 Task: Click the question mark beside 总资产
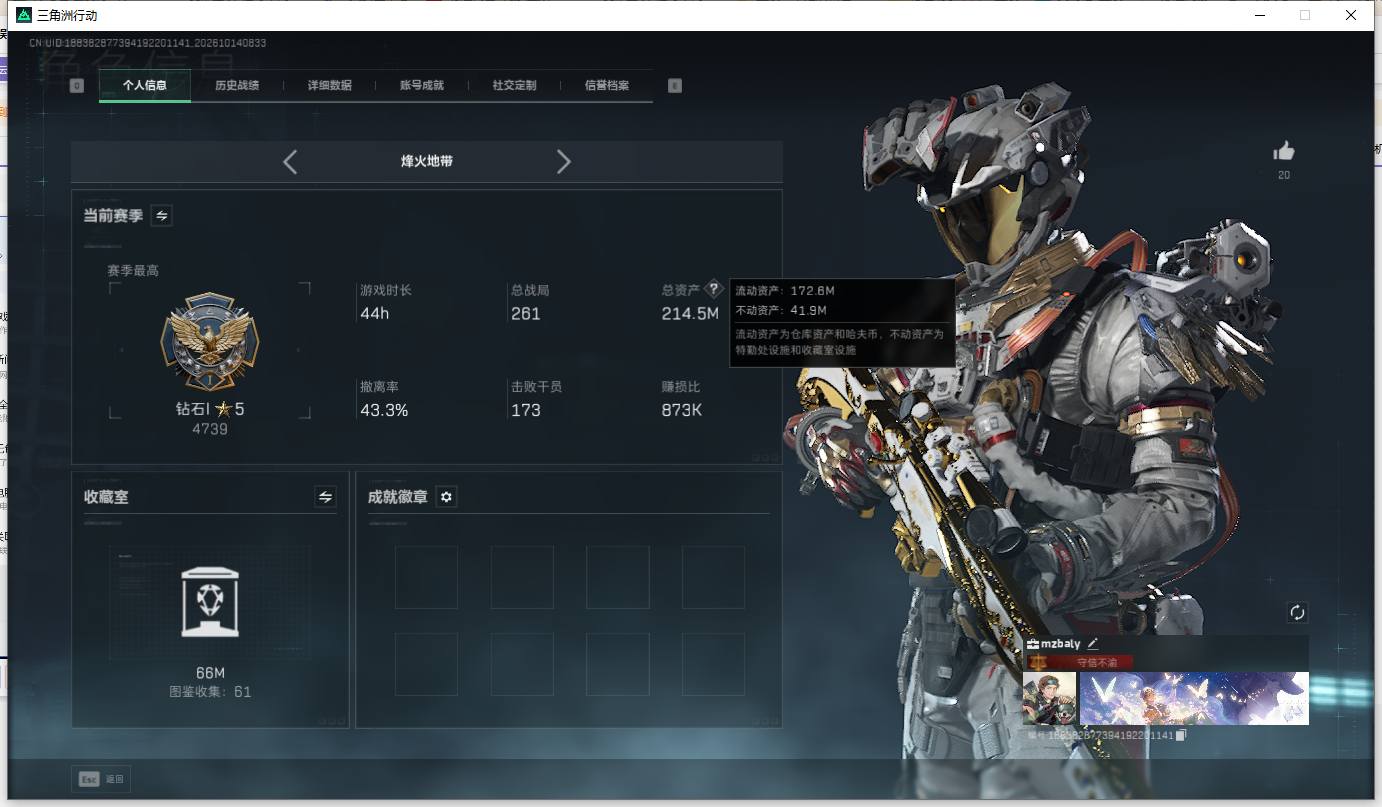[713, 289]
